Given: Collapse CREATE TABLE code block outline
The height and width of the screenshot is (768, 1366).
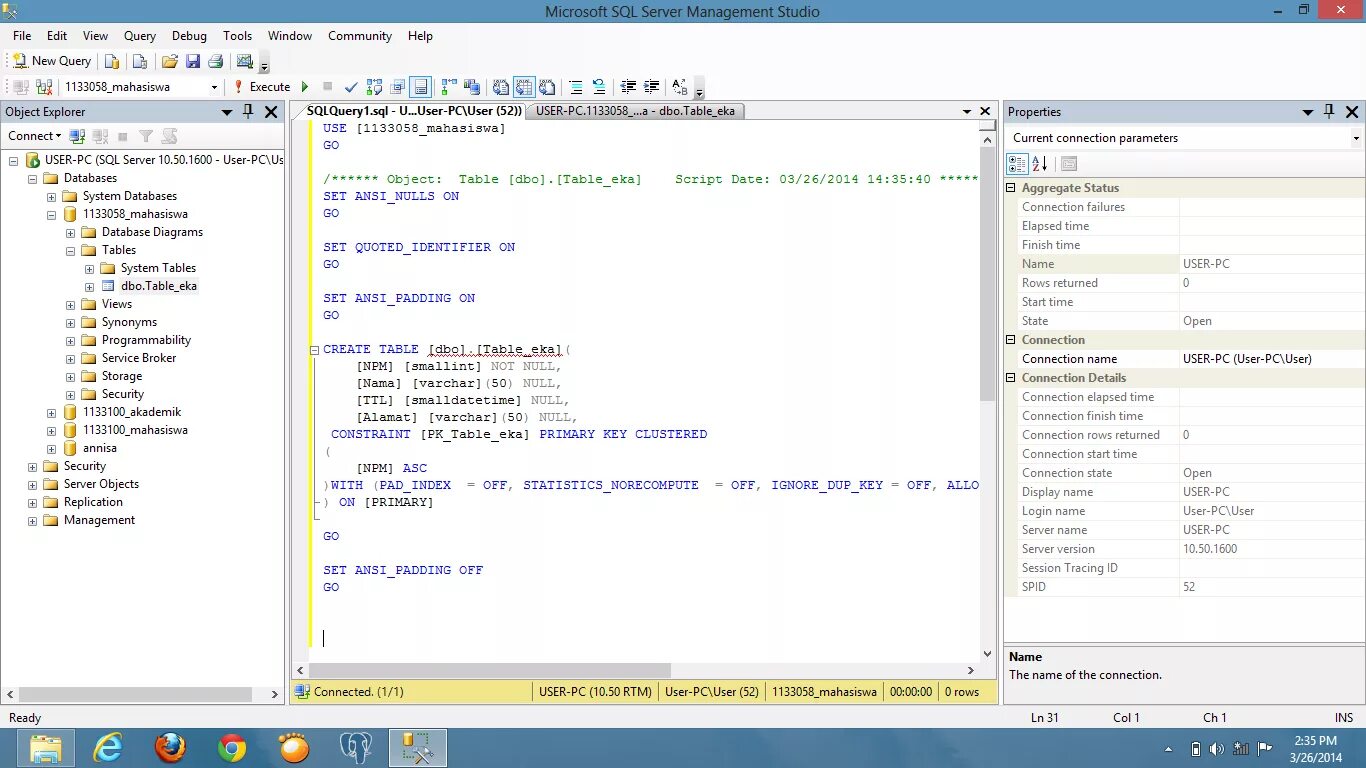Looking at the screenshot, I should 315,350.
